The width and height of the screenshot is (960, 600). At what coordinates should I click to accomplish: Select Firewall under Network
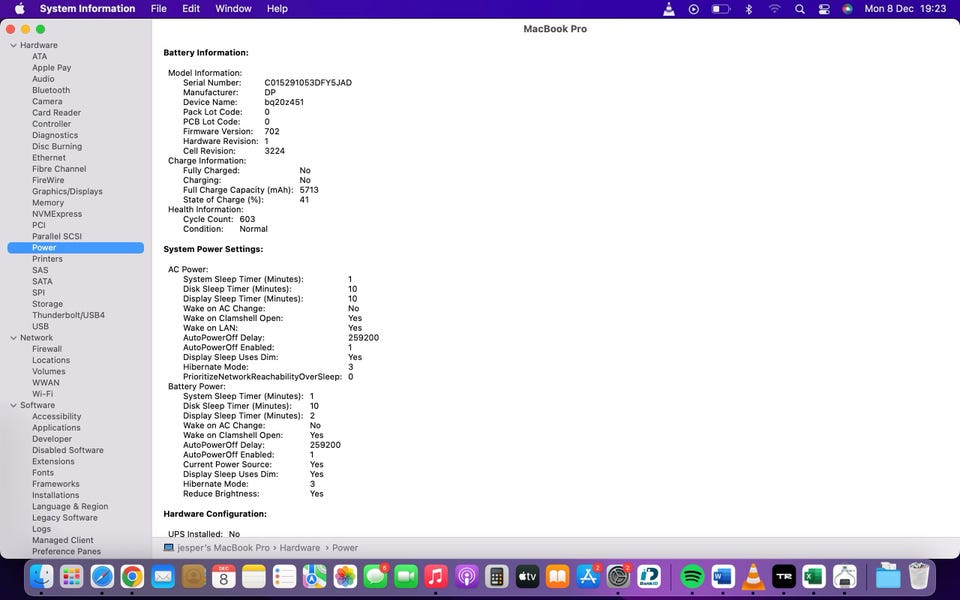[47, 349]
